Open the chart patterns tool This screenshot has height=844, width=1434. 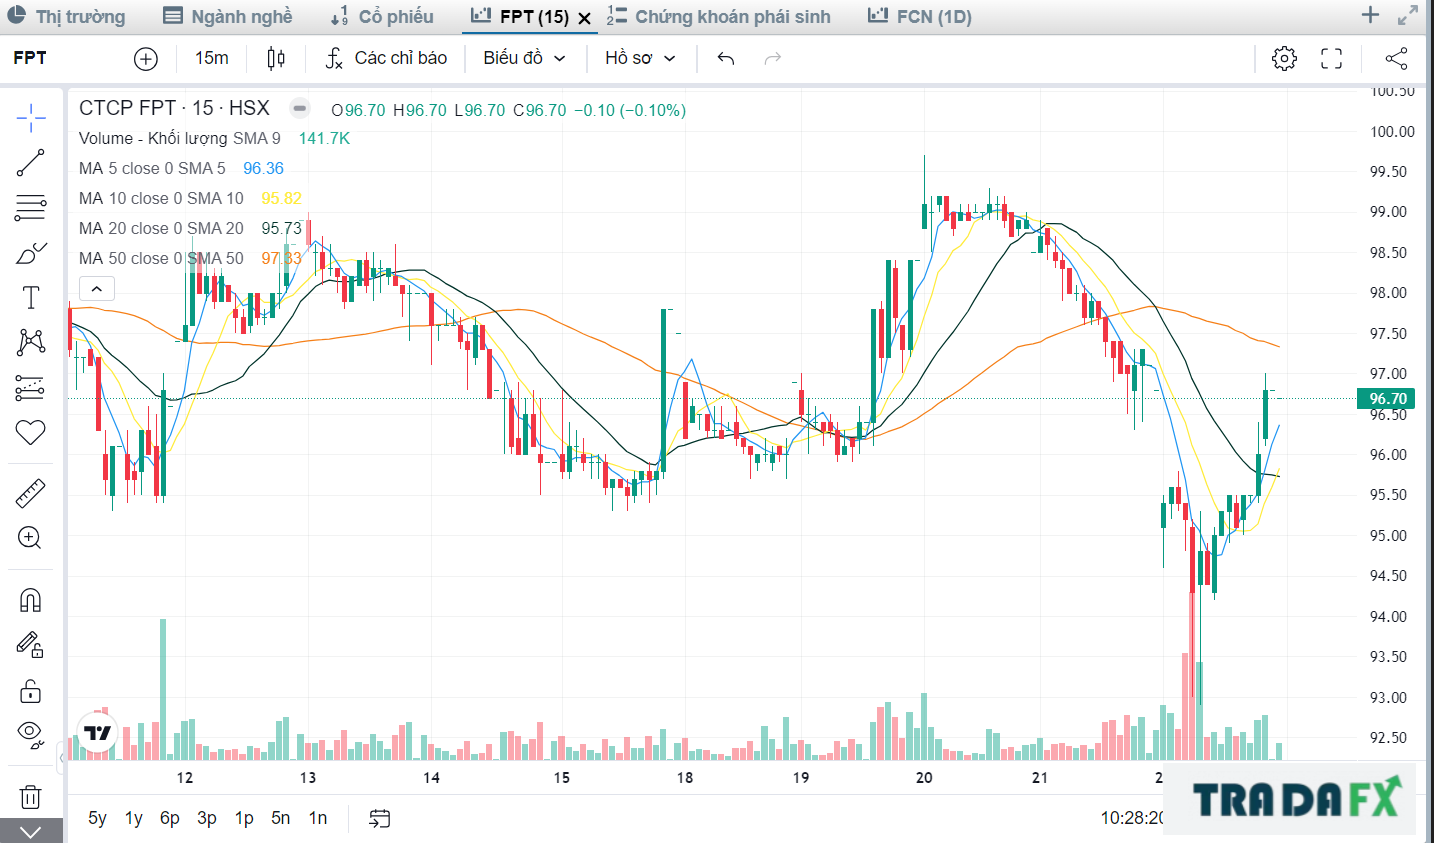(31, 343)
